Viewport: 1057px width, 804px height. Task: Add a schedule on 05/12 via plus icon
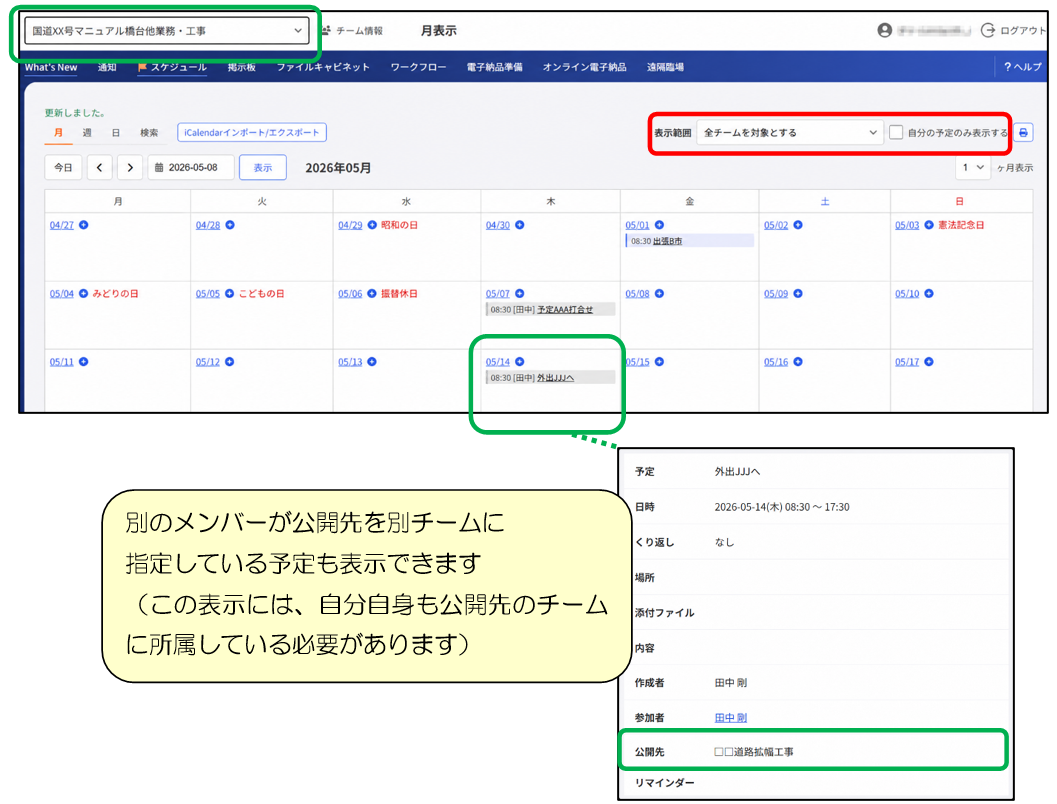click(x=230, y=362)
